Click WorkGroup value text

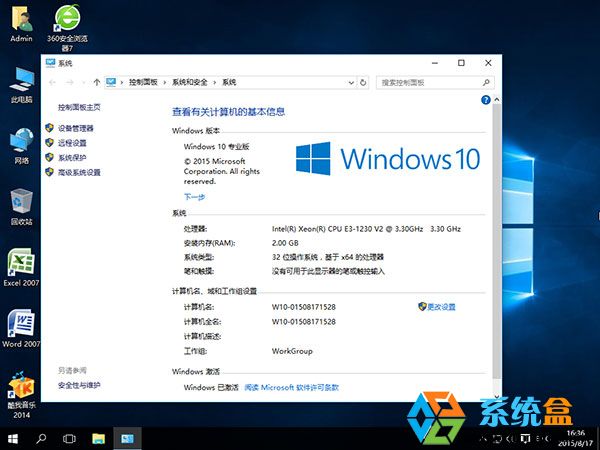(292, 351)
